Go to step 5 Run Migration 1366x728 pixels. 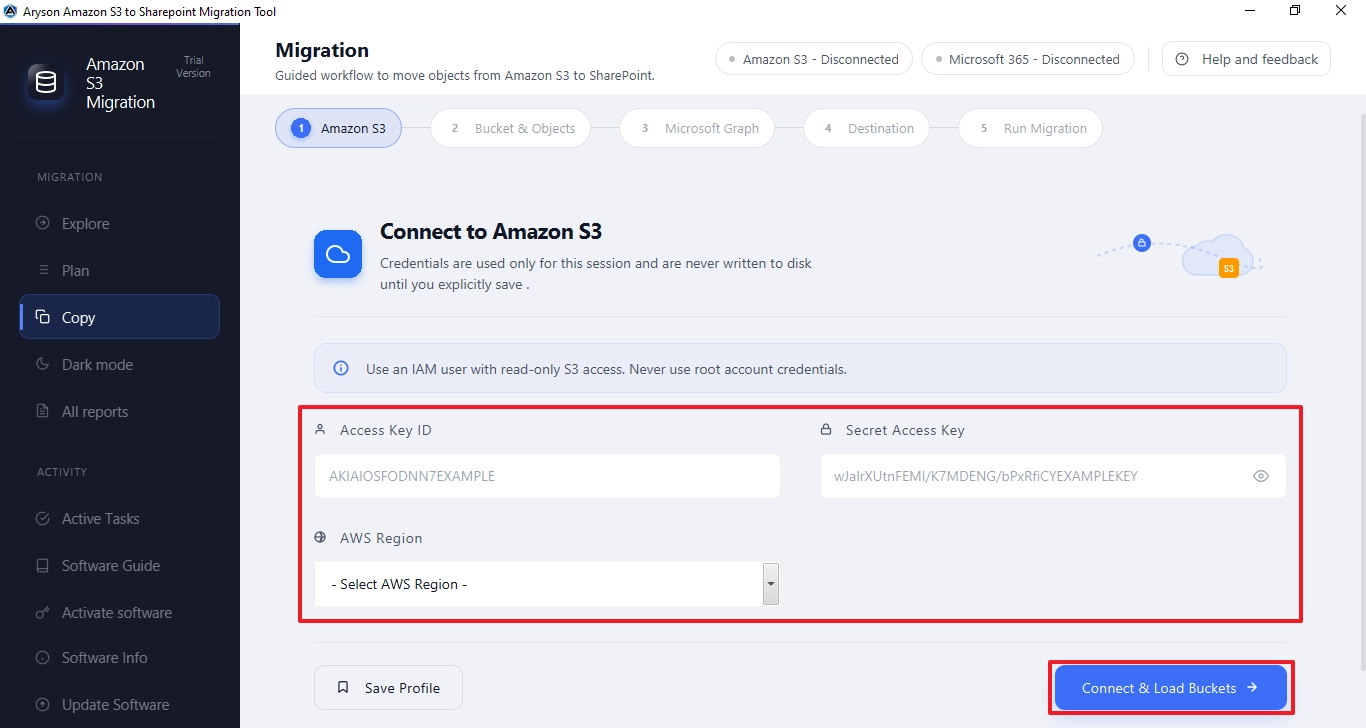click(x=1030, y=128)
